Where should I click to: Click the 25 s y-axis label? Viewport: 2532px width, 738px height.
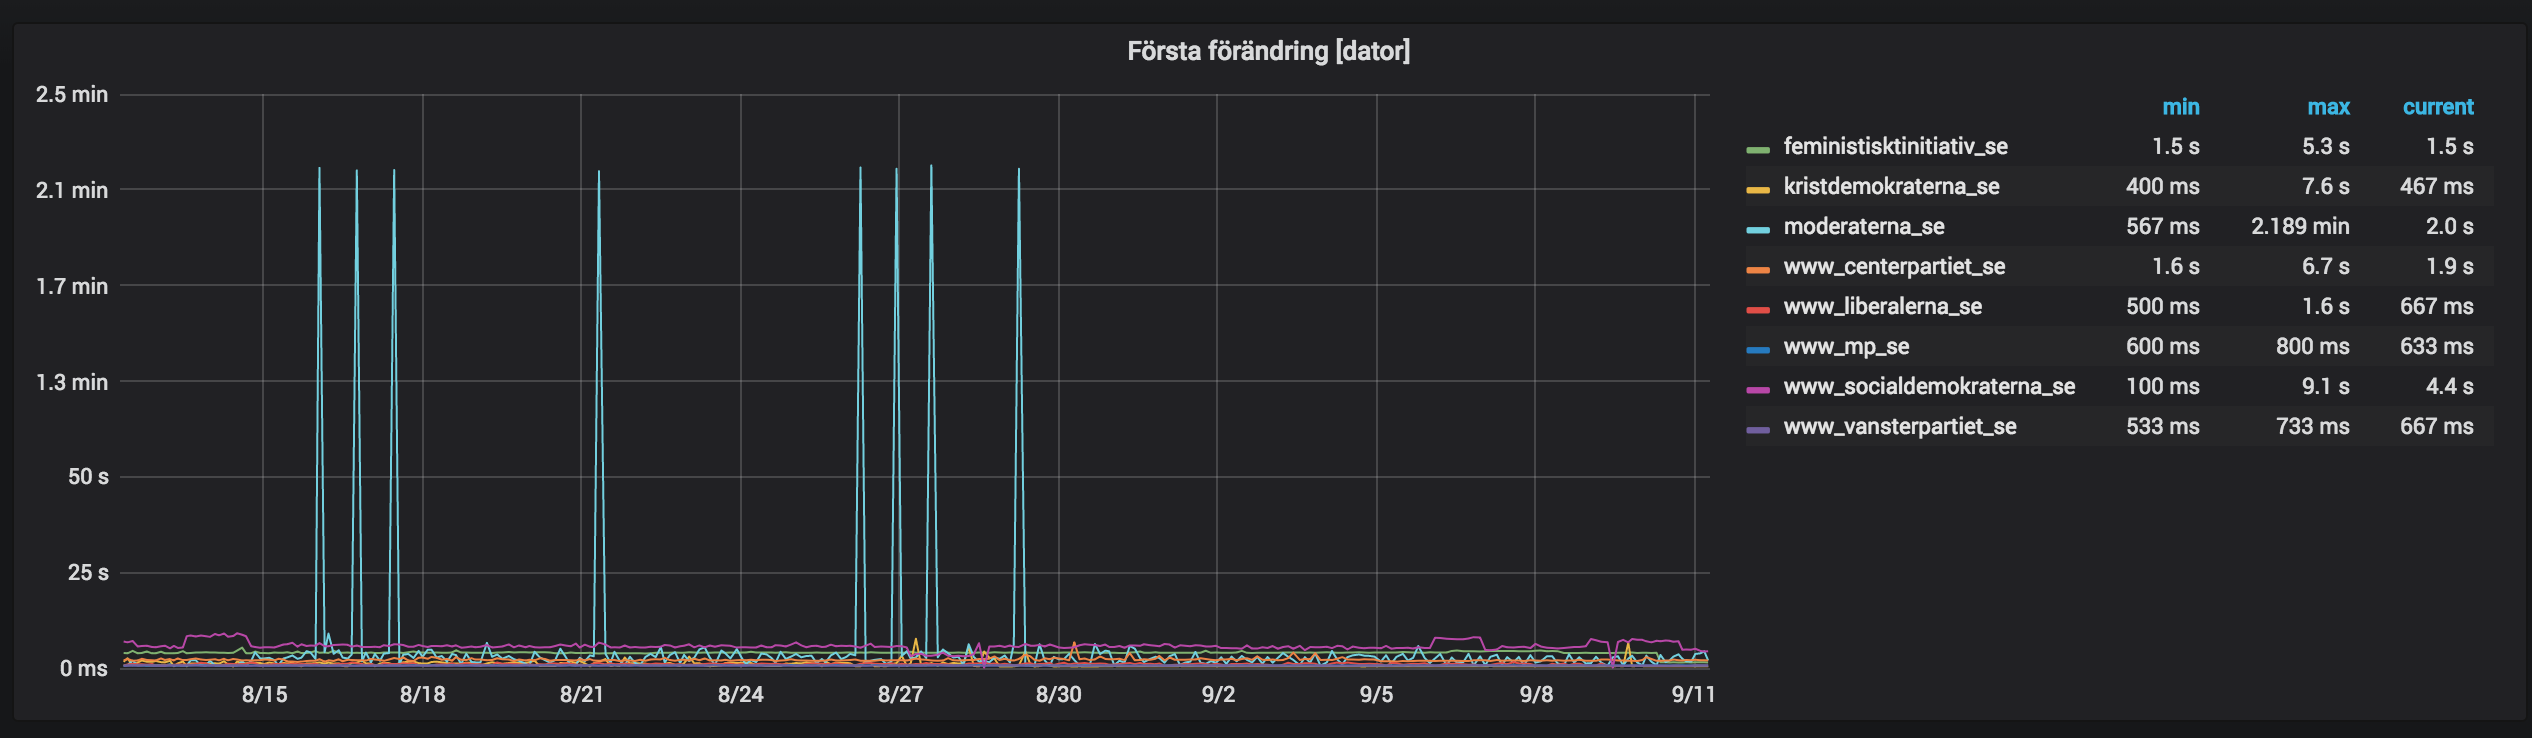[x=88, y=573]
